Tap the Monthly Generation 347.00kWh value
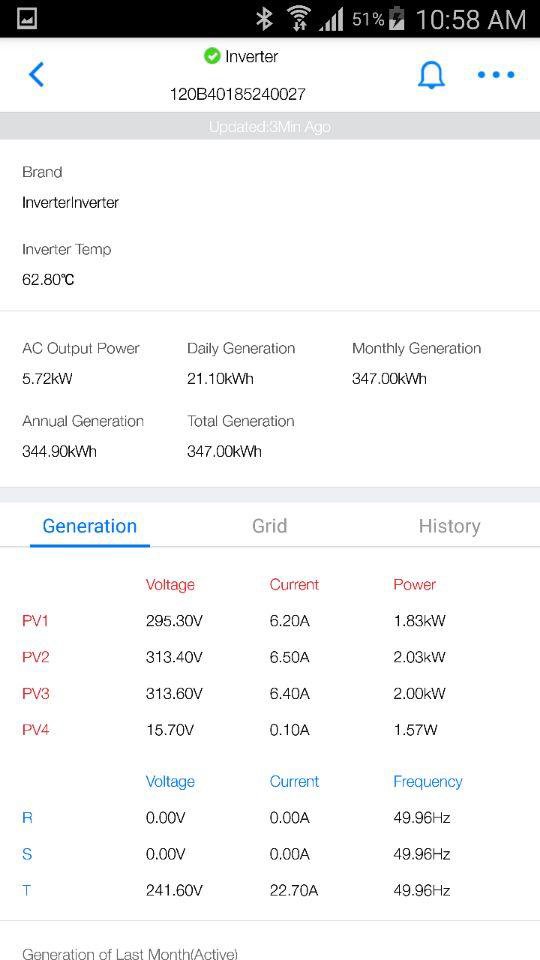Image resolution: width=540 pixels, height=960 pixels. (389, 379)
